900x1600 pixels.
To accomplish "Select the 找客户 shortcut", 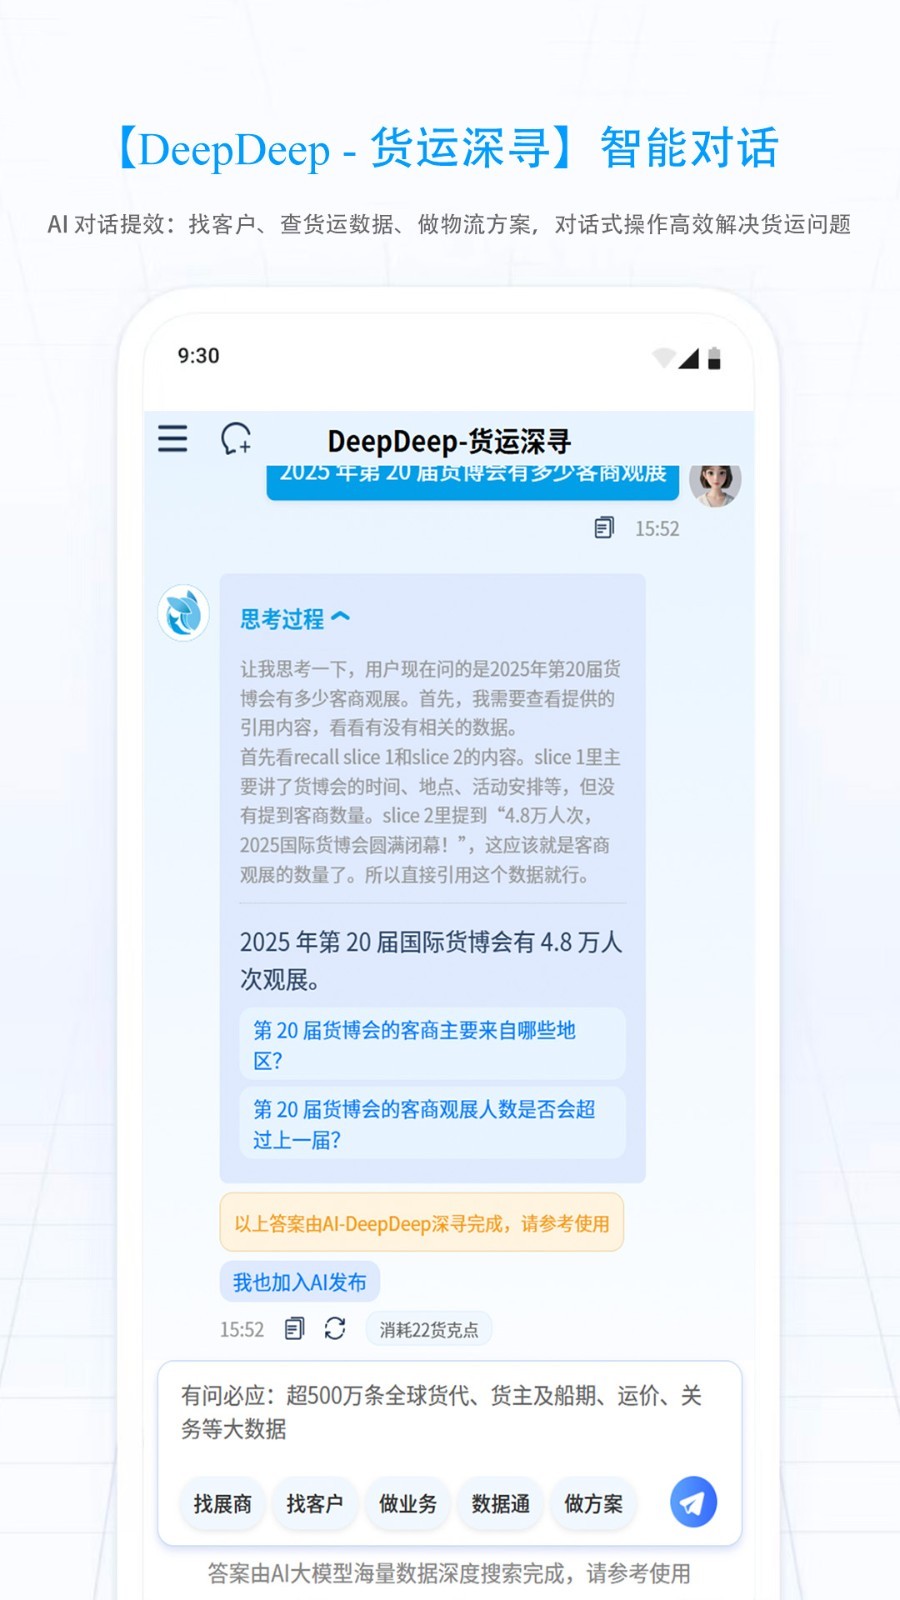I will tap(314, 1503).
